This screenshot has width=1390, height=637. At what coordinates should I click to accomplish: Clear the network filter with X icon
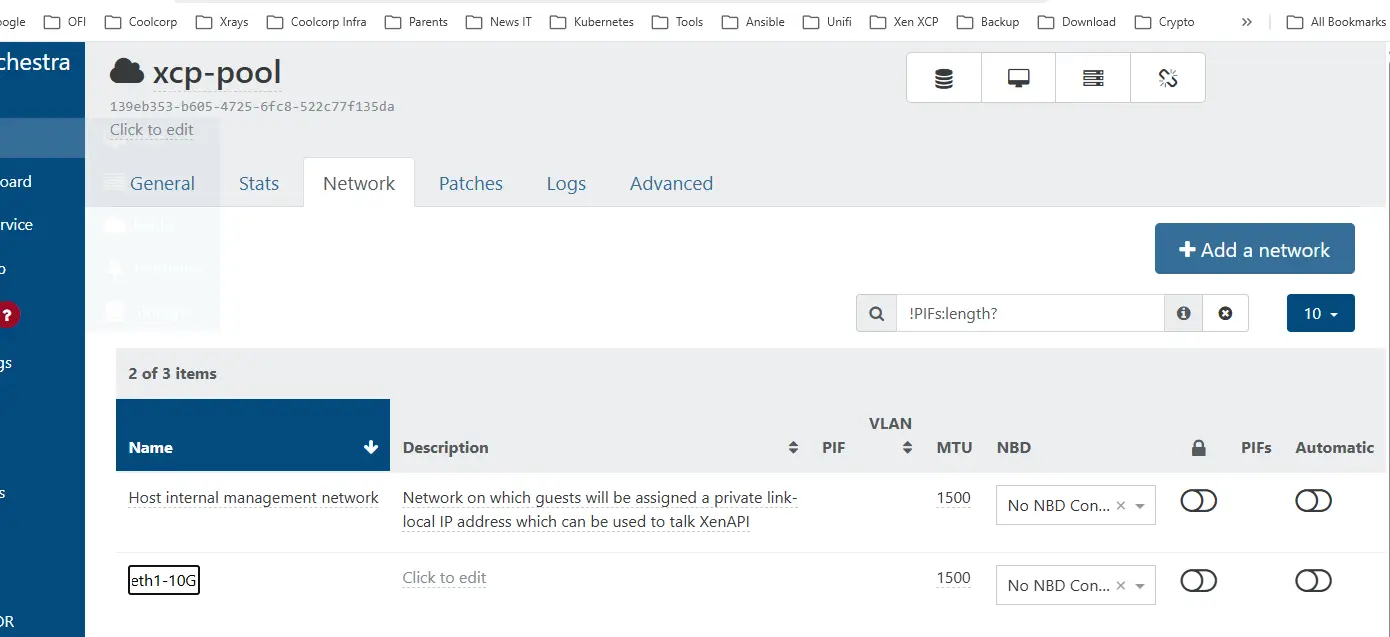tap(1225, 313)
